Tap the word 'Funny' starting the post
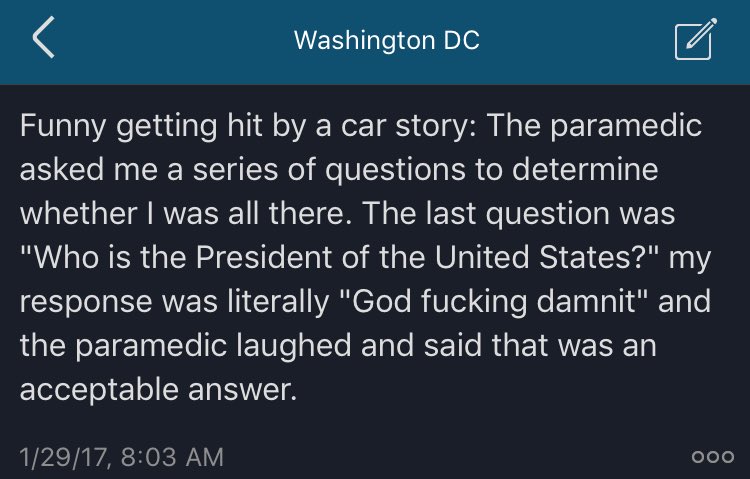Image resolution: width=750 pixels, height=479 pixels. (62, 126)
